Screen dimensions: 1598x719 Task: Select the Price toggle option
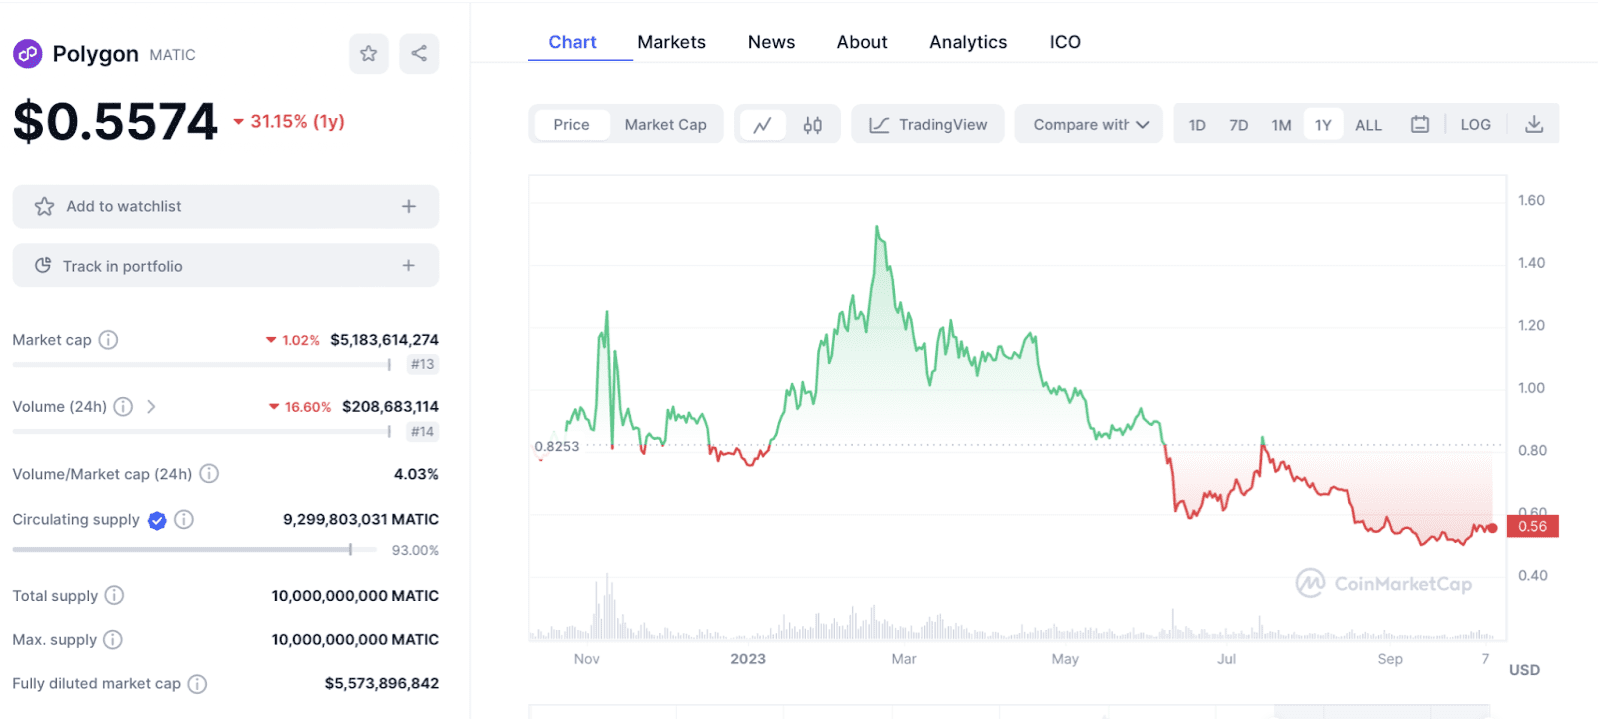tap(571, 125)
